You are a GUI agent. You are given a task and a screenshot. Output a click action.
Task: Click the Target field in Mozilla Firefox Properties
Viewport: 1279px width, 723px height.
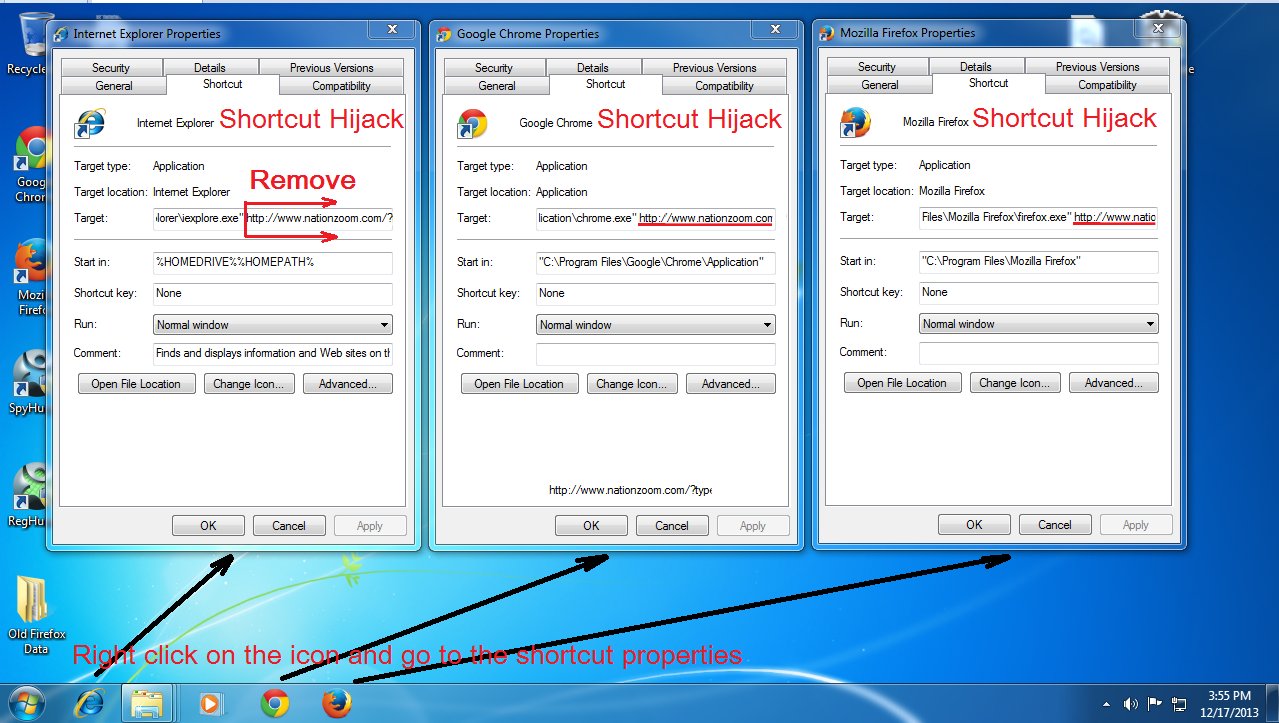(x=1039, y=217)
